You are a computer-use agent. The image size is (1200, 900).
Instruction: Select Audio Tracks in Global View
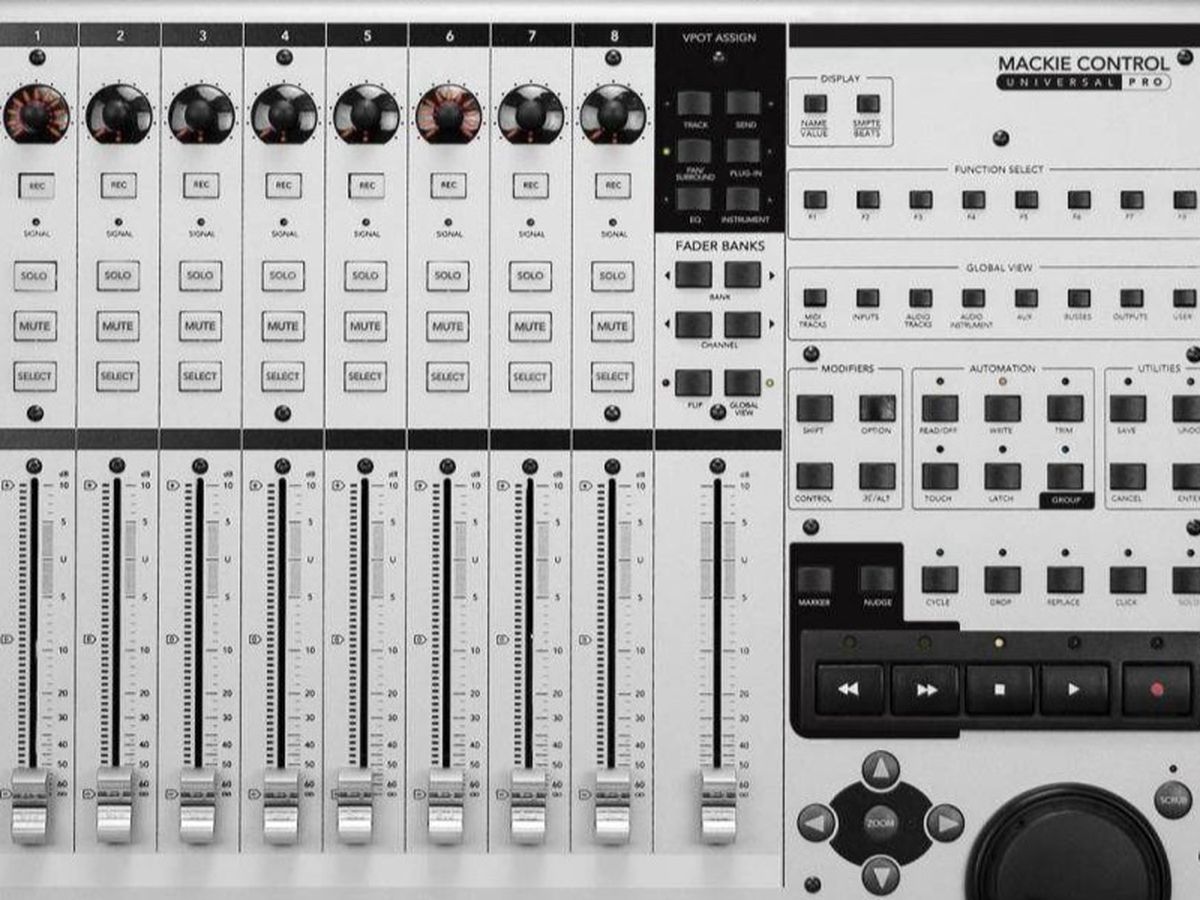(920, 298)
